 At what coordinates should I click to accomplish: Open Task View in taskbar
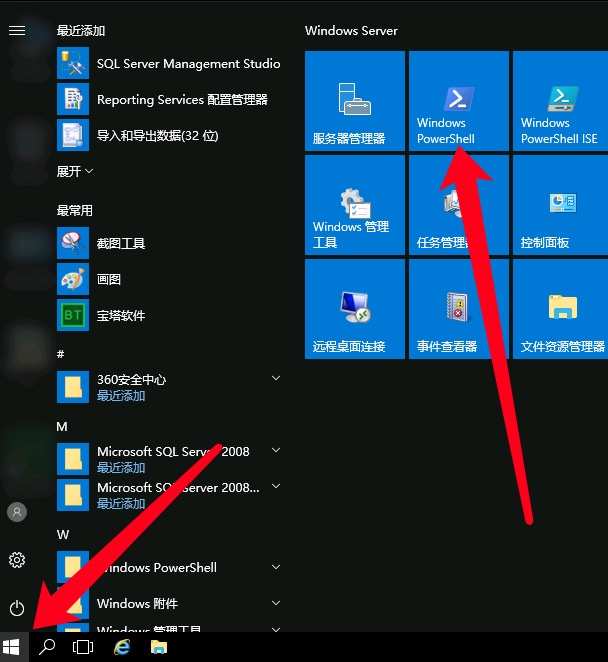pos(83,647)
